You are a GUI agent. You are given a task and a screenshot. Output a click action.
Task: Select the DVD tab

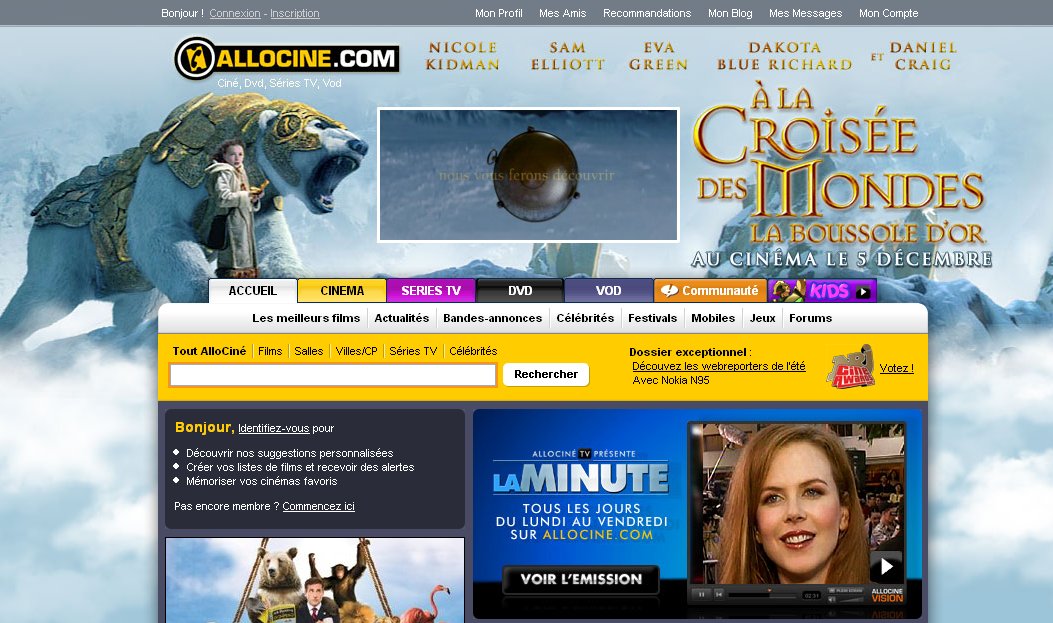[520, 291]
